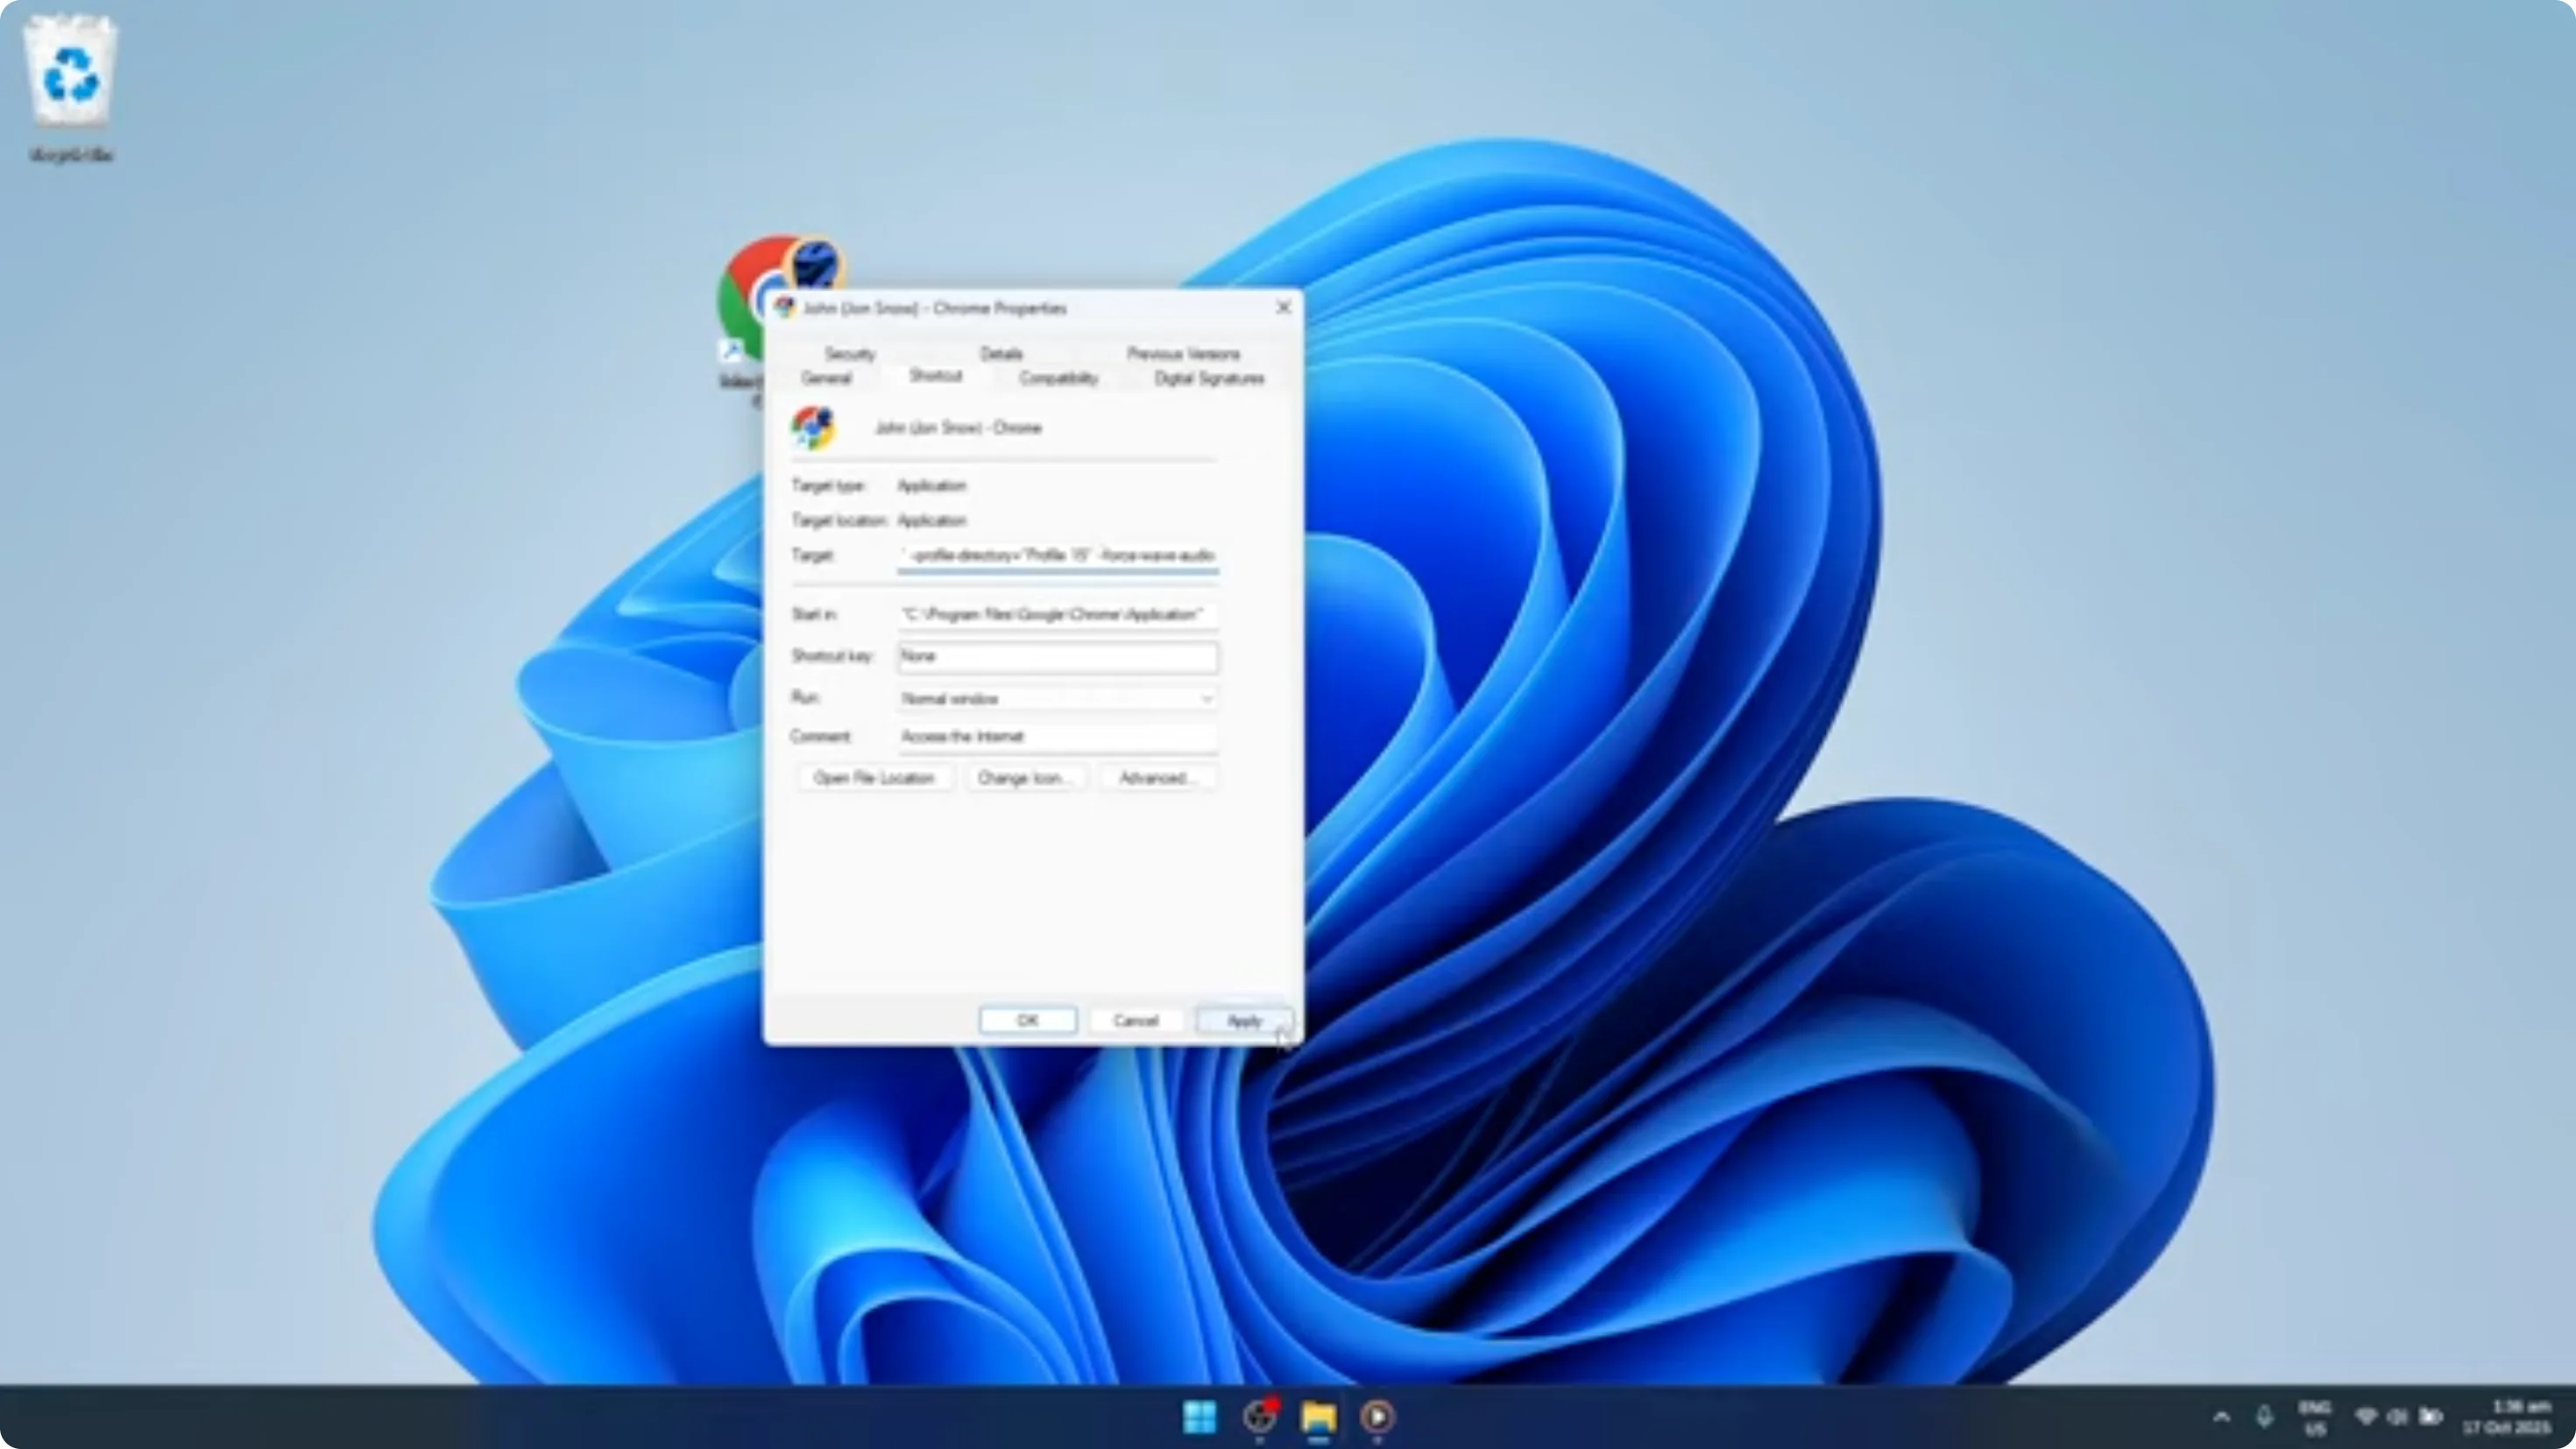Viewport: 2576px width, 1449px height.
Task: Apply the shortcut changes
Action: tap(1243, 1020)
